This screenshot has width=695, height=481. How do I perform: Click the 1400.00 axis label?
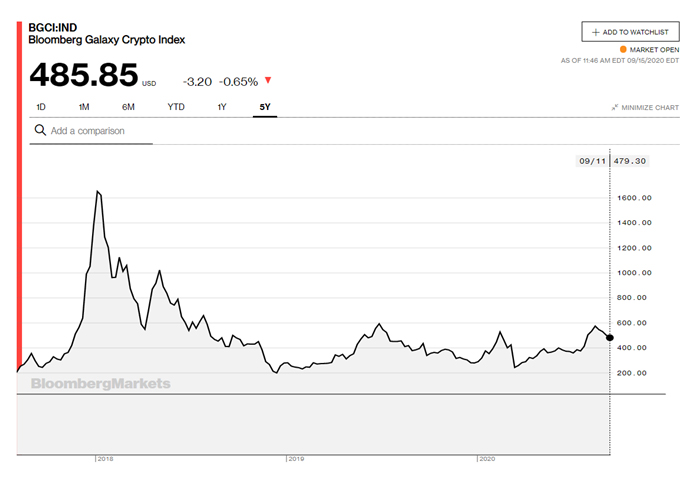click(x=634, y=223)
